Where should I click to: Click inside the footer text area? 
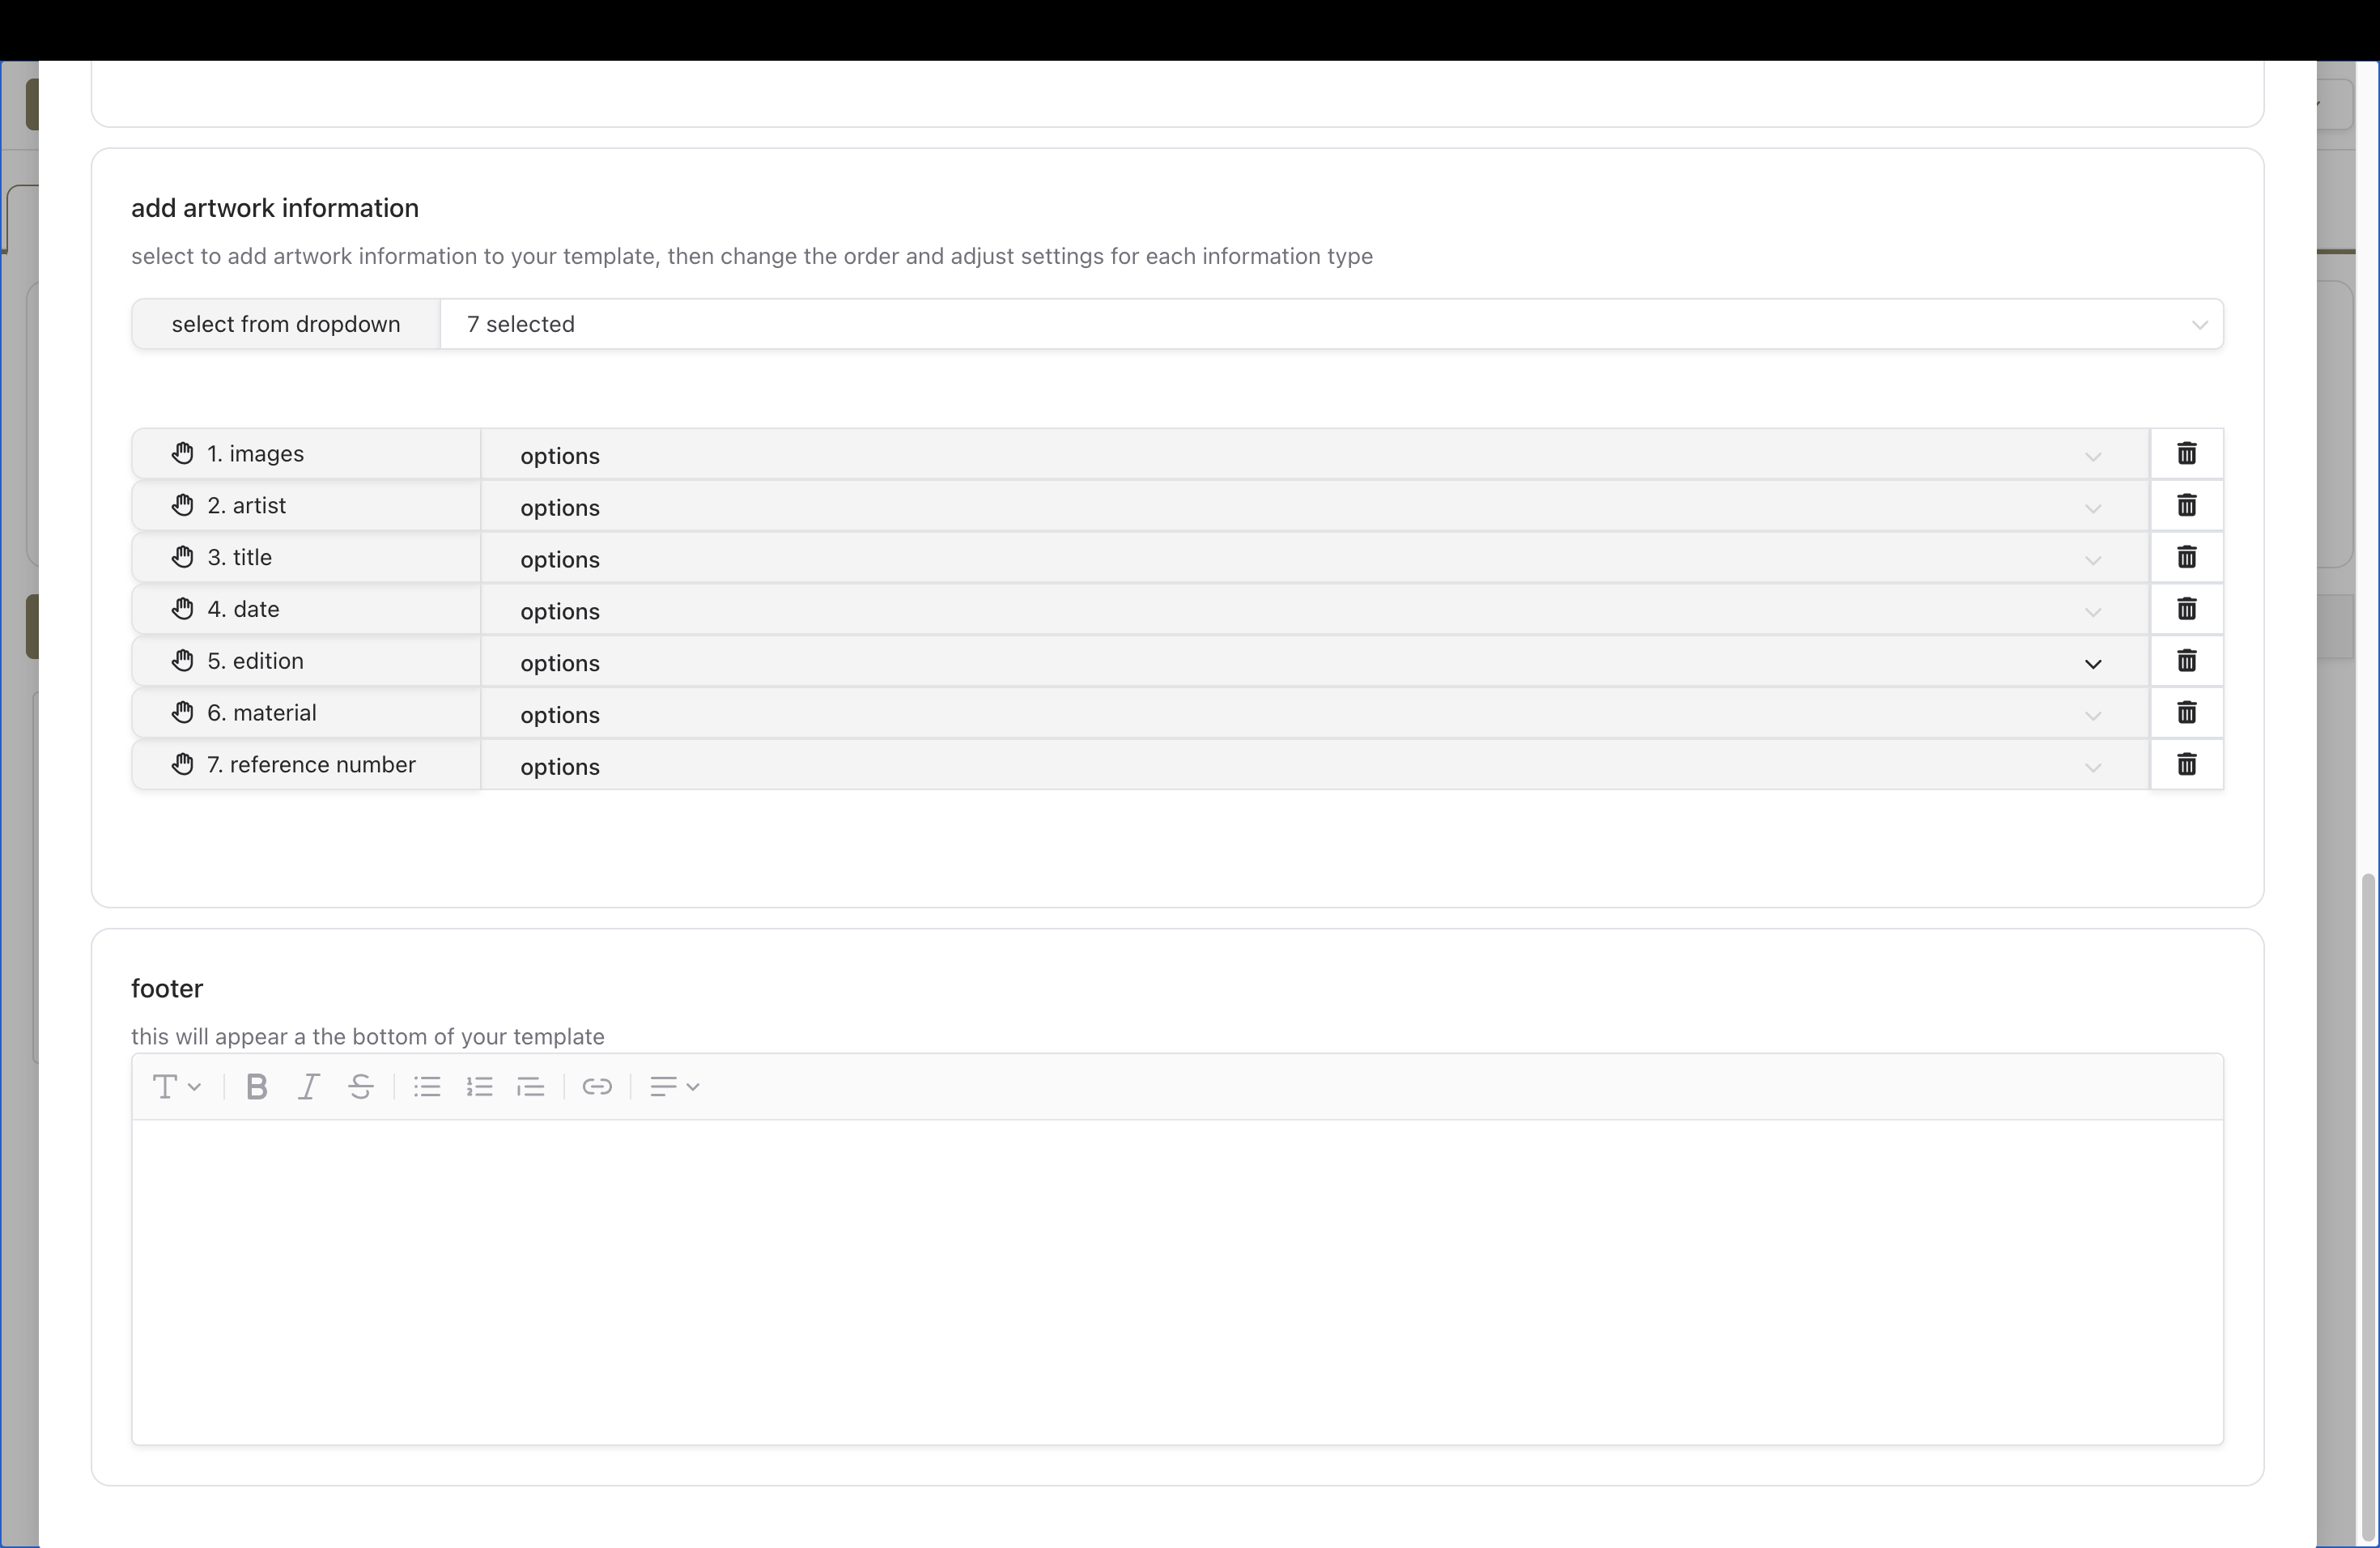(x=1177, y=1282)
